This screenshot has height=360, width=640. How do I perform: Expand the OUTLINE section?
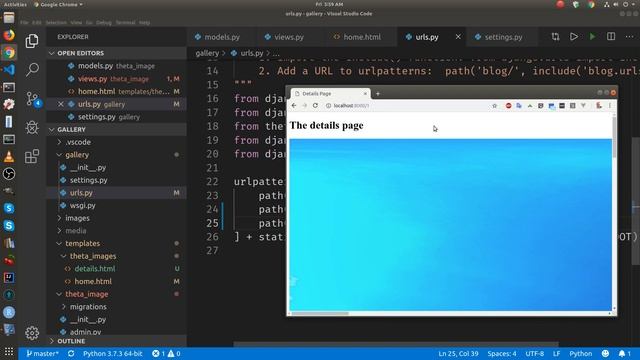tap(117, 341)
